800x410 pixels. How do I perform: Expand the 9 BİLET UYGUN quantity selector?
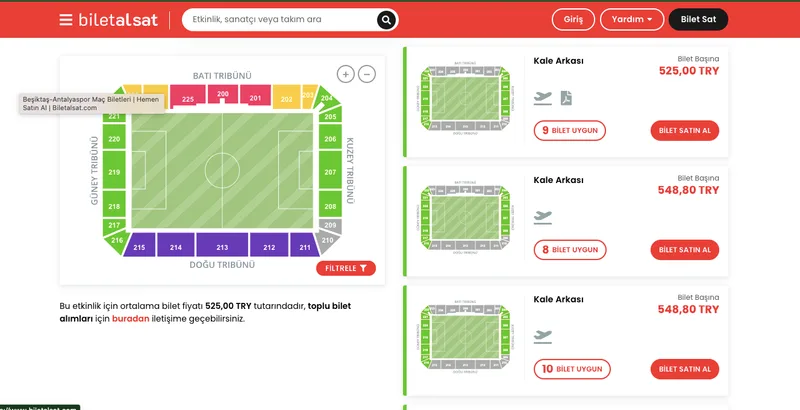pos(570,131)
